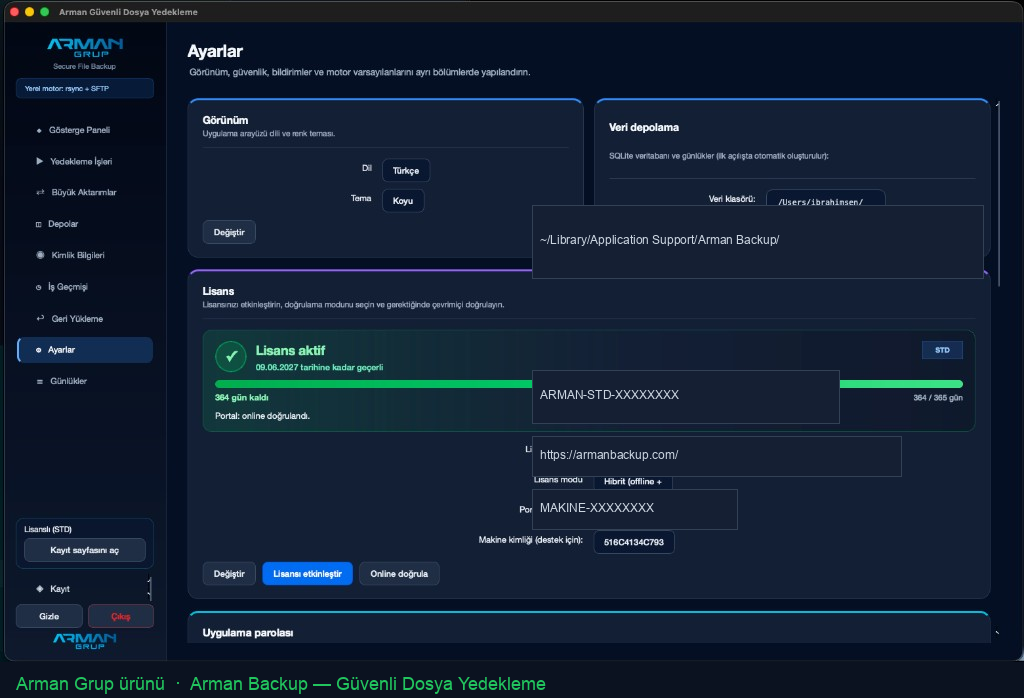The image size is (1024, 698).
Task: Click Değiştir in the Görünüm card
Action: (229, 232)
